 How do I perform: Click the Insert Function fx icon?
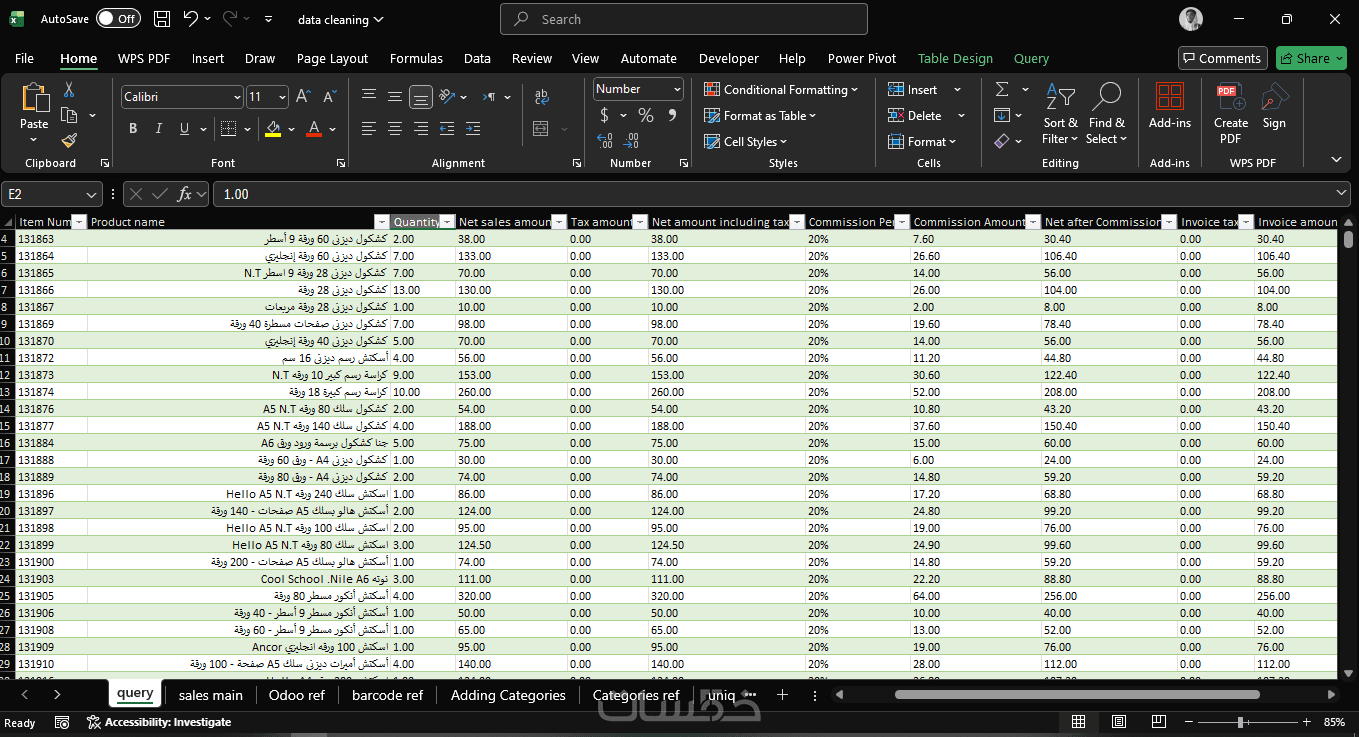click(x=185, y=194)
